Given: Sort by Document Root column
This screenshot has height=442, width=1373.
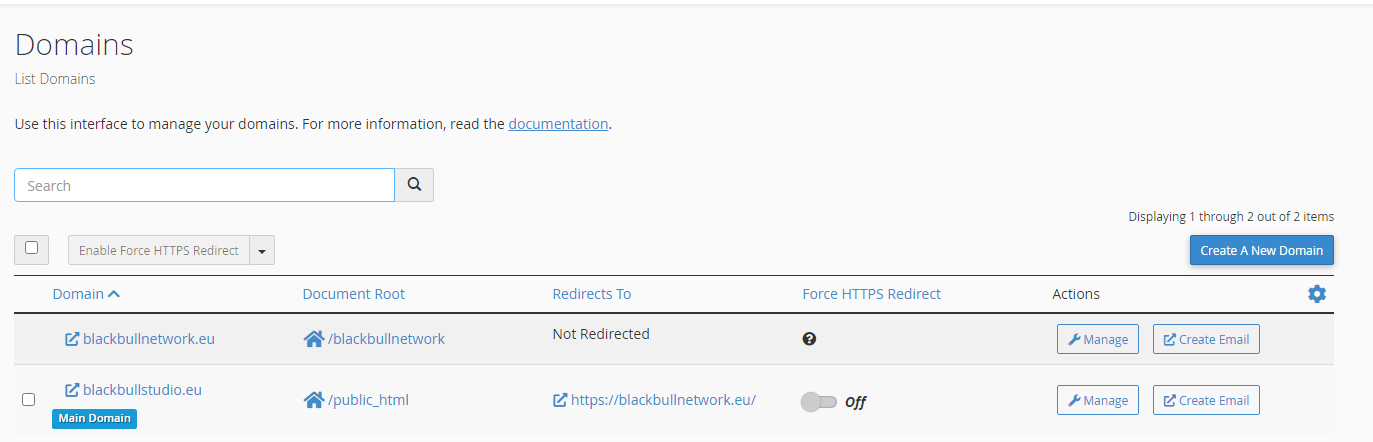Looking at the screenshot, I should click(x=353, y=294).
